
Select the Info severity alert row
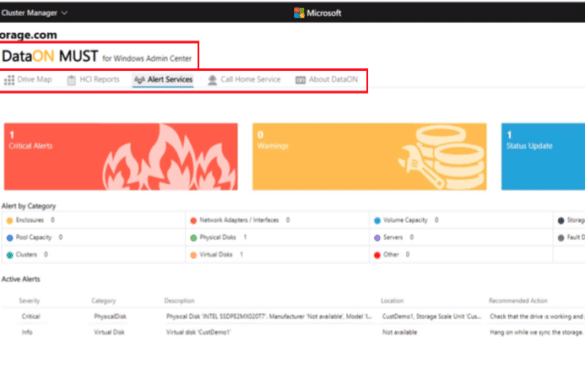(292, 332)
